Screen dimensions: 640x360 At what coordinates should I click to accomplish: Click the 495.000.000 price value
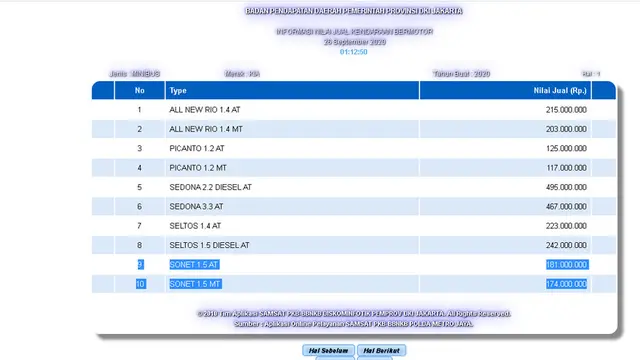566,187
